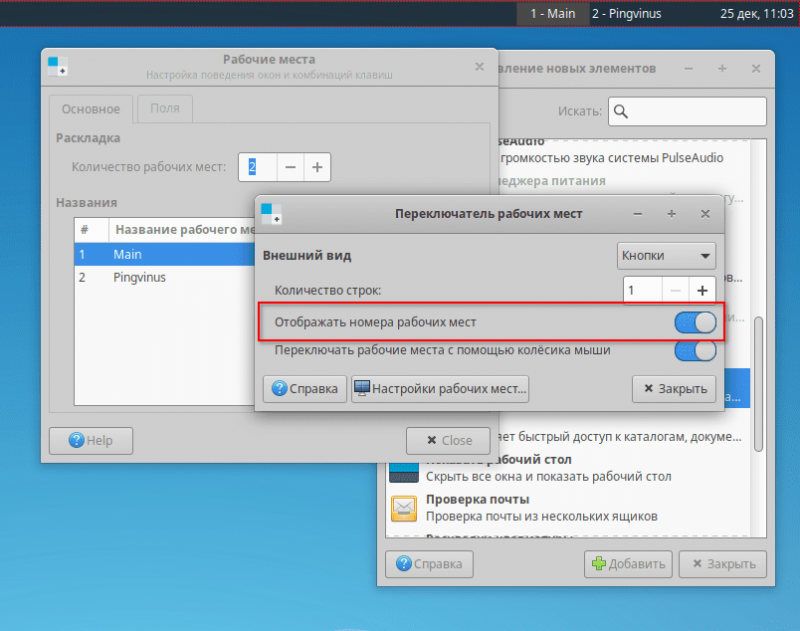Decrease Количество рабочих мест with minus
This screenshot has width=800, height=631.
(290, 167)
